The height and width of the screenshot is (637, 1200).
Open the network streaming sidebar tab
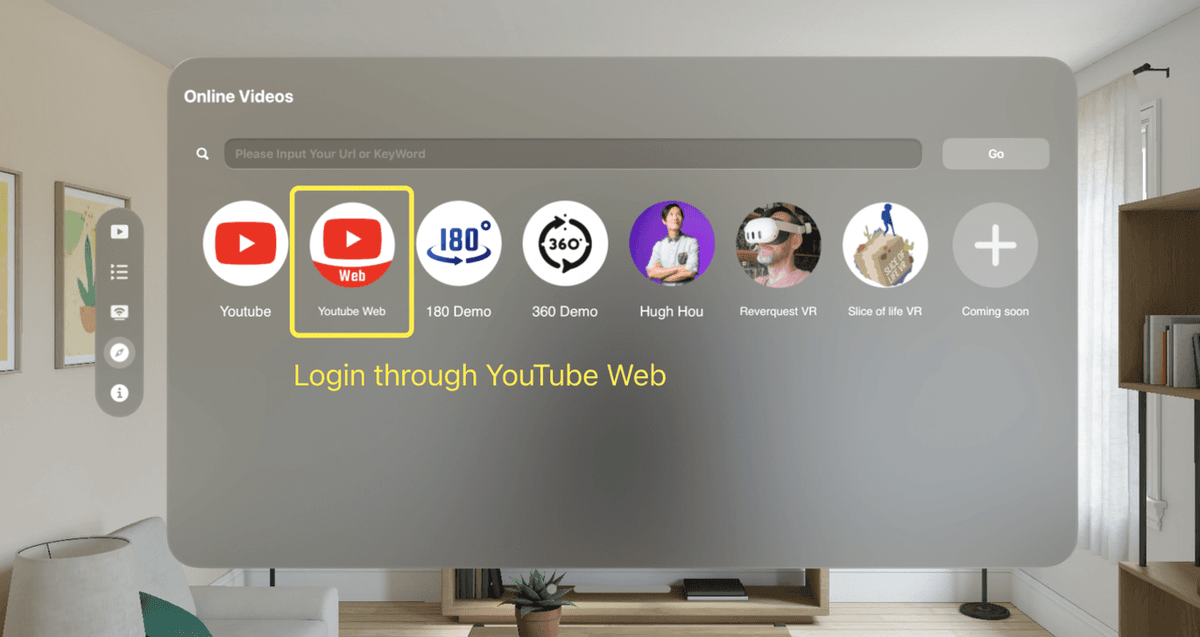coord(120,312)
